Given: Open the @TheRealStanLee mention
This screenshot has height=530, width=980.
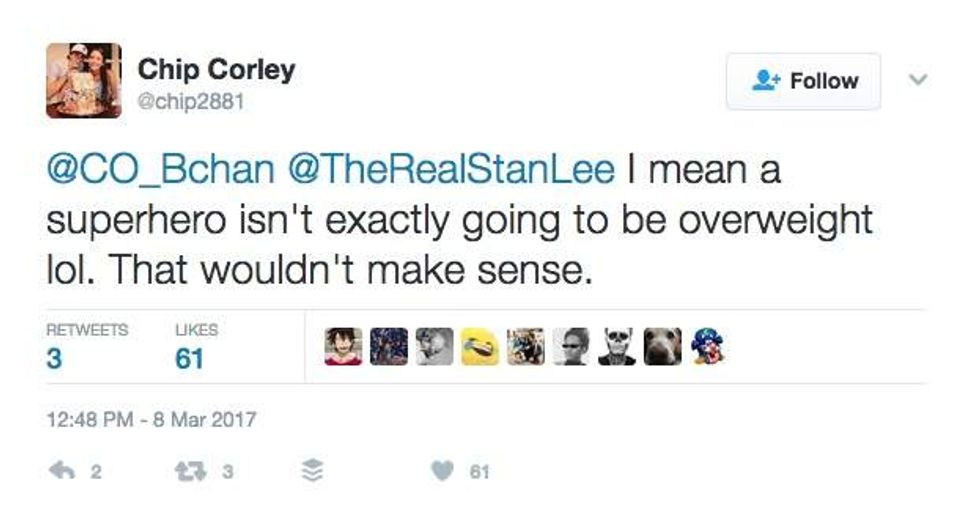Looking at the screenshot, I should [451, 170].
